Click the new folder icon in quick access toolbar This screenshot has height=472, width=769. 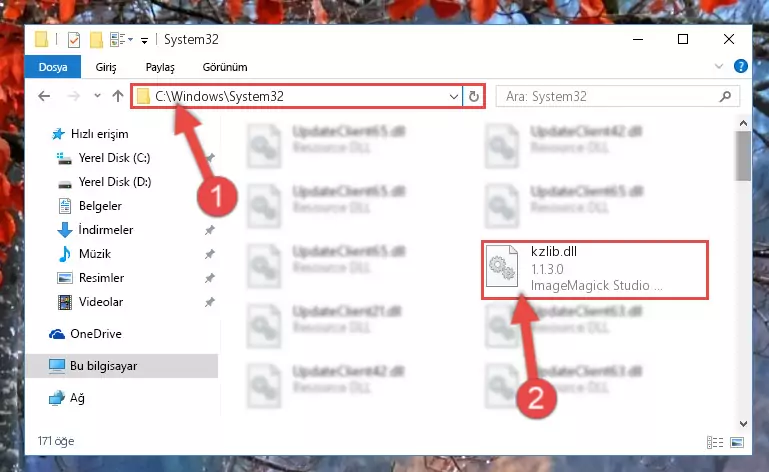[96, 40]
